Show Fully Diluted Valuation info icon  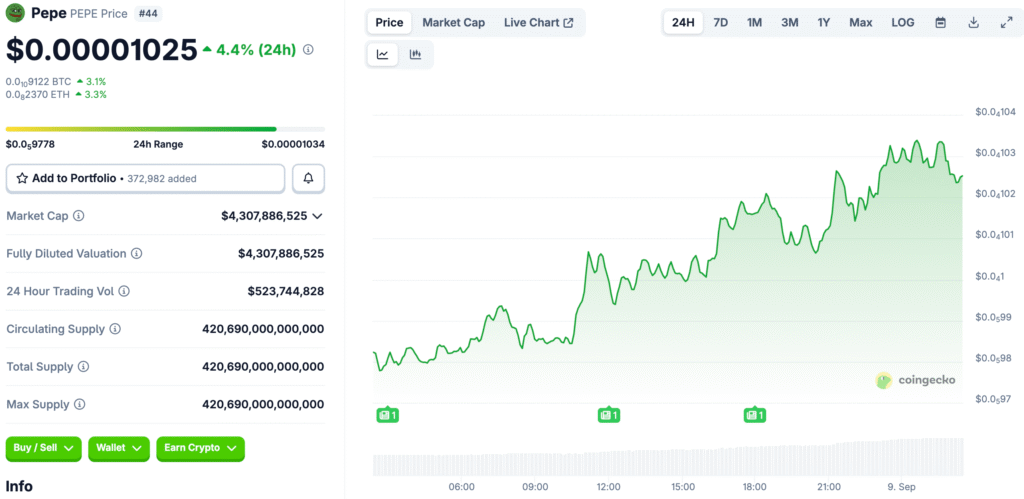coord(136,253)
